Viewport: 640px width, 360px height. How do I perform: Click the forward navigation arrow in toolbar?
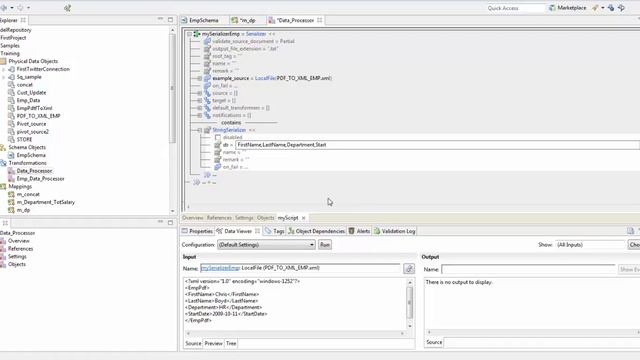point(20,7)
